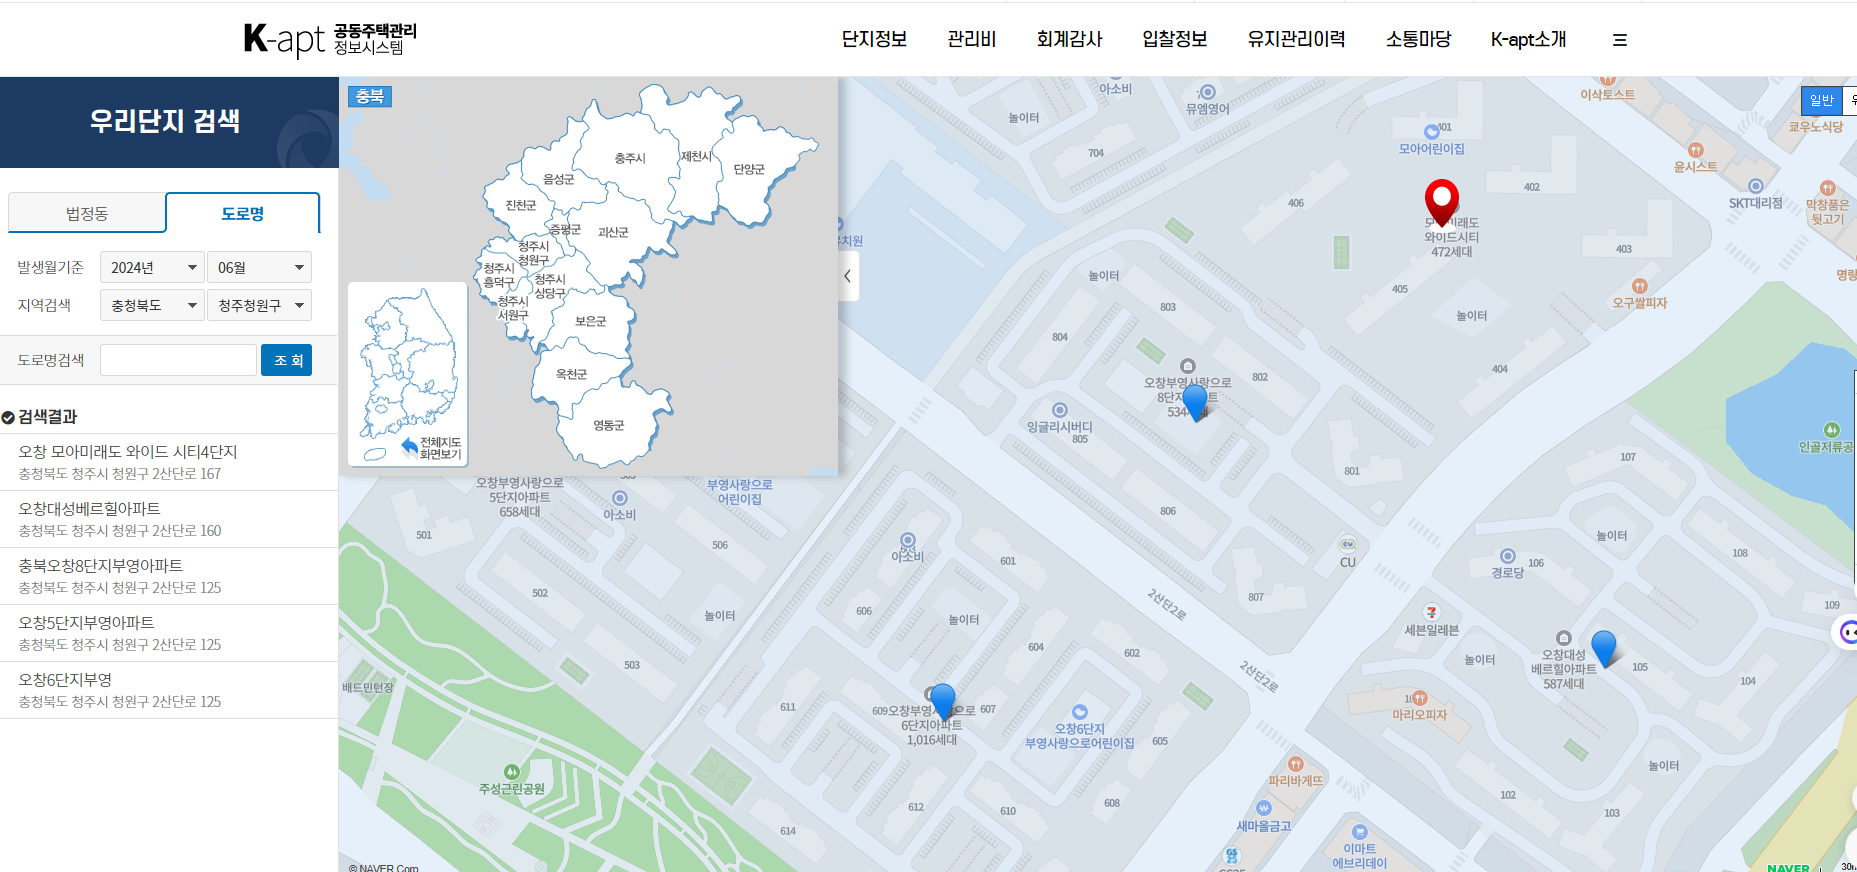1857x872 pixels.
Task: Click the K-apt logo
Action: 330,39
